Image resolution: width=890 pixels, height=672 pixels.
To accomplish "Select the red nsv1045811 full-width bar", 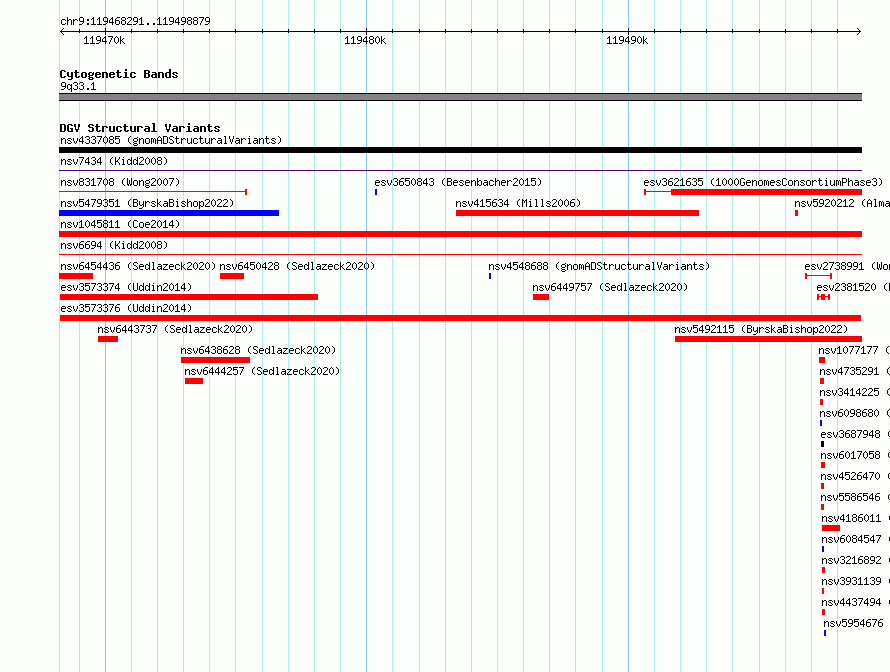I will 460,234.
